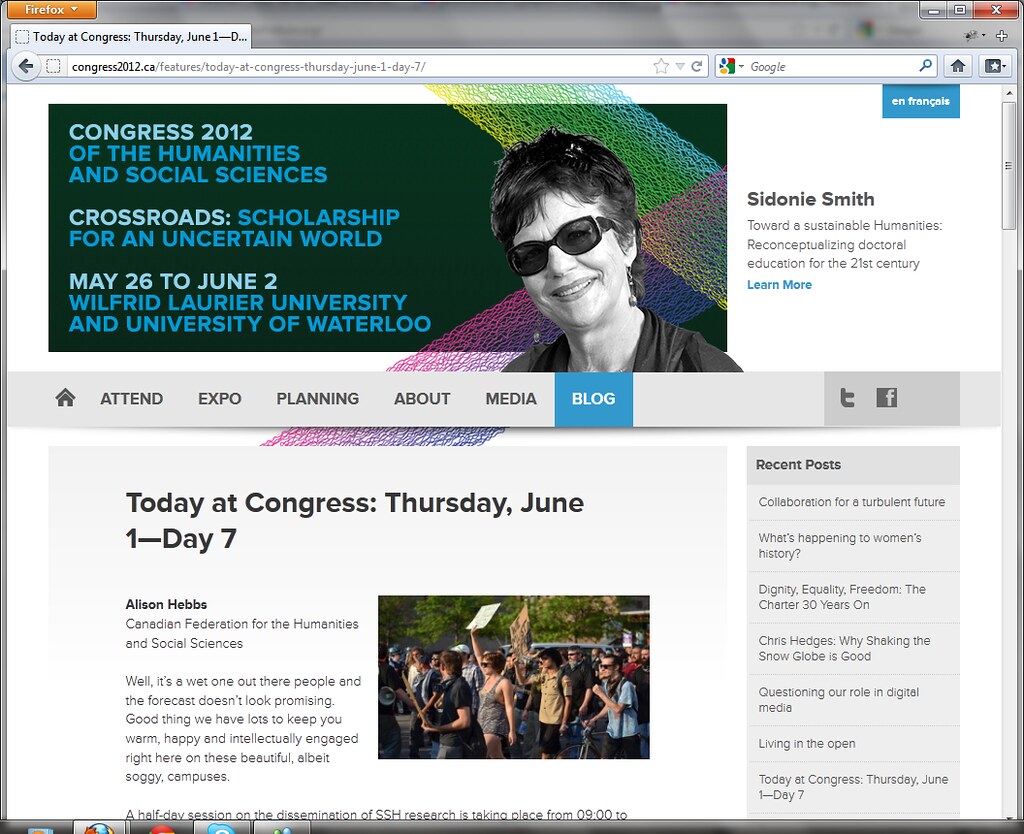Open the PLANNING menu item
This screenshot has width=1024, height=834.
coord(317,399)
